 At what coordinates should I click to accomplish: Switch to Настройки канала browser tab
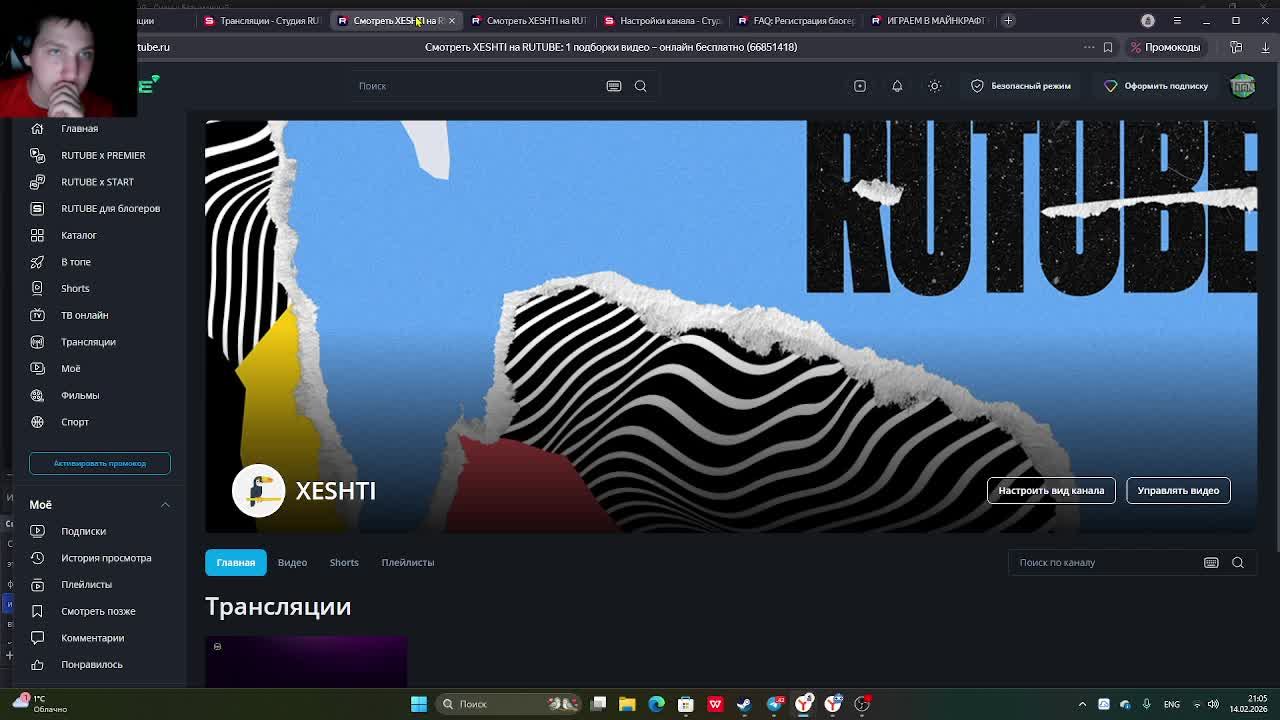664,20
